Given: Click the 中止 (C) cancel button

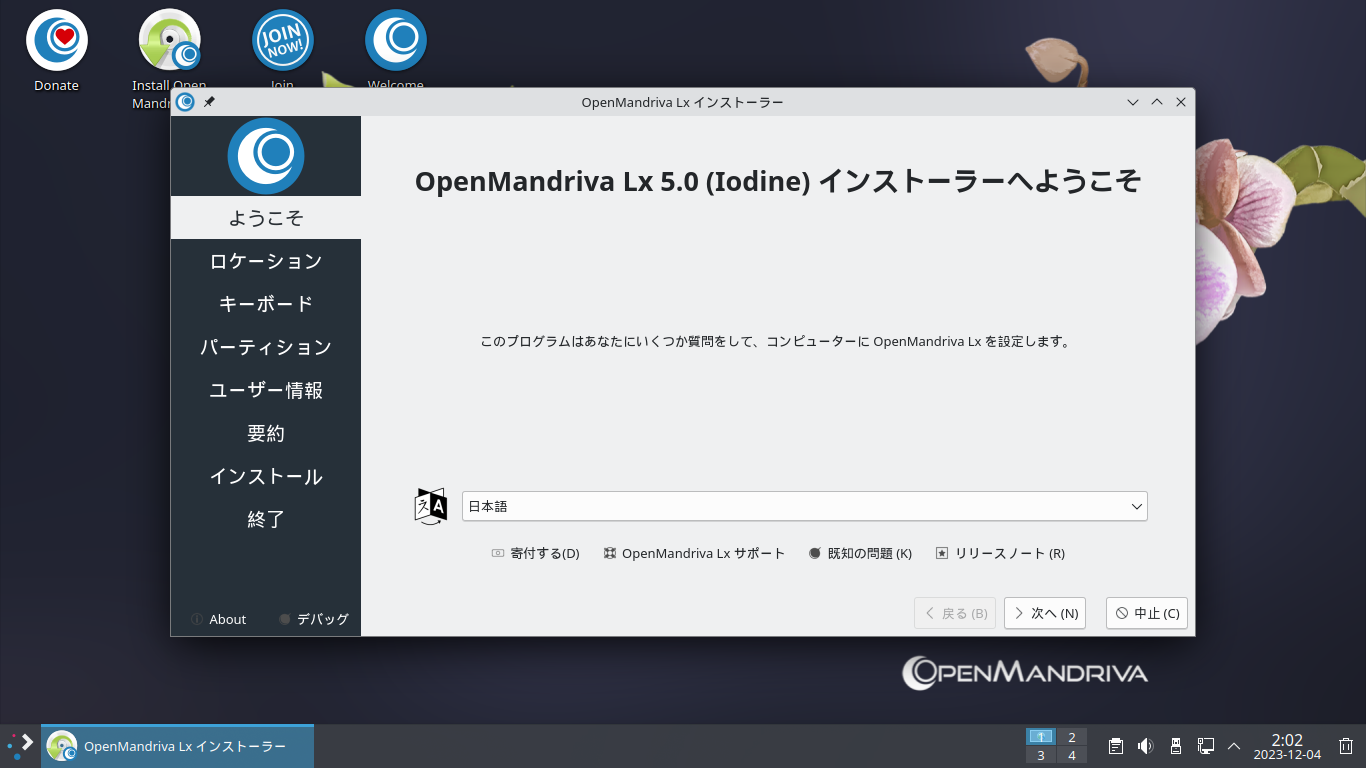Looking at the screenshot, I should click(x=1147, y=613).
